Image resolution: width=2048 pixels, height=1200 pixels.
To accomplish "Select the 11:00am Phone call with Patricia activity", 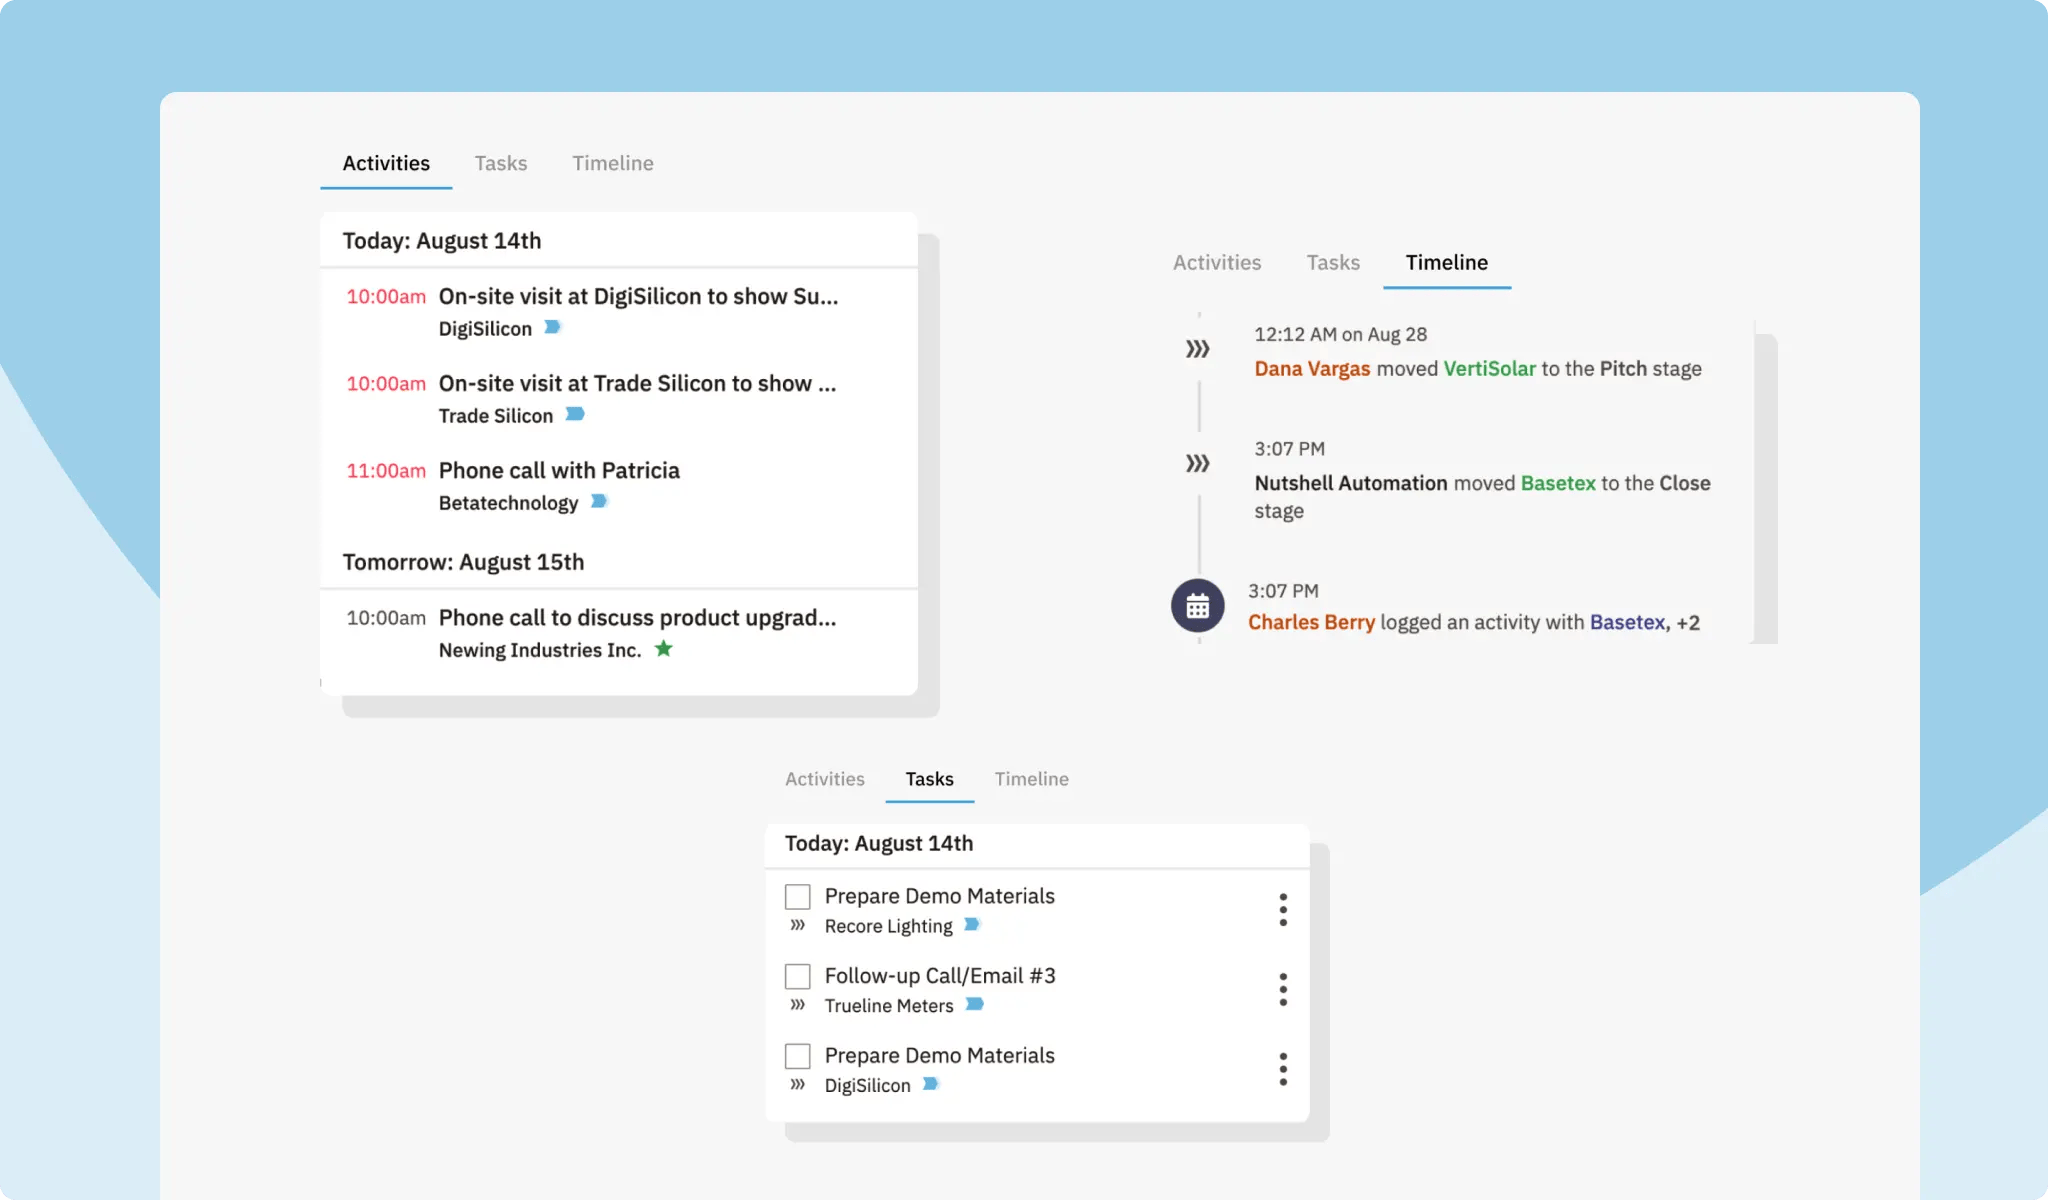I will tap(558, 470).
